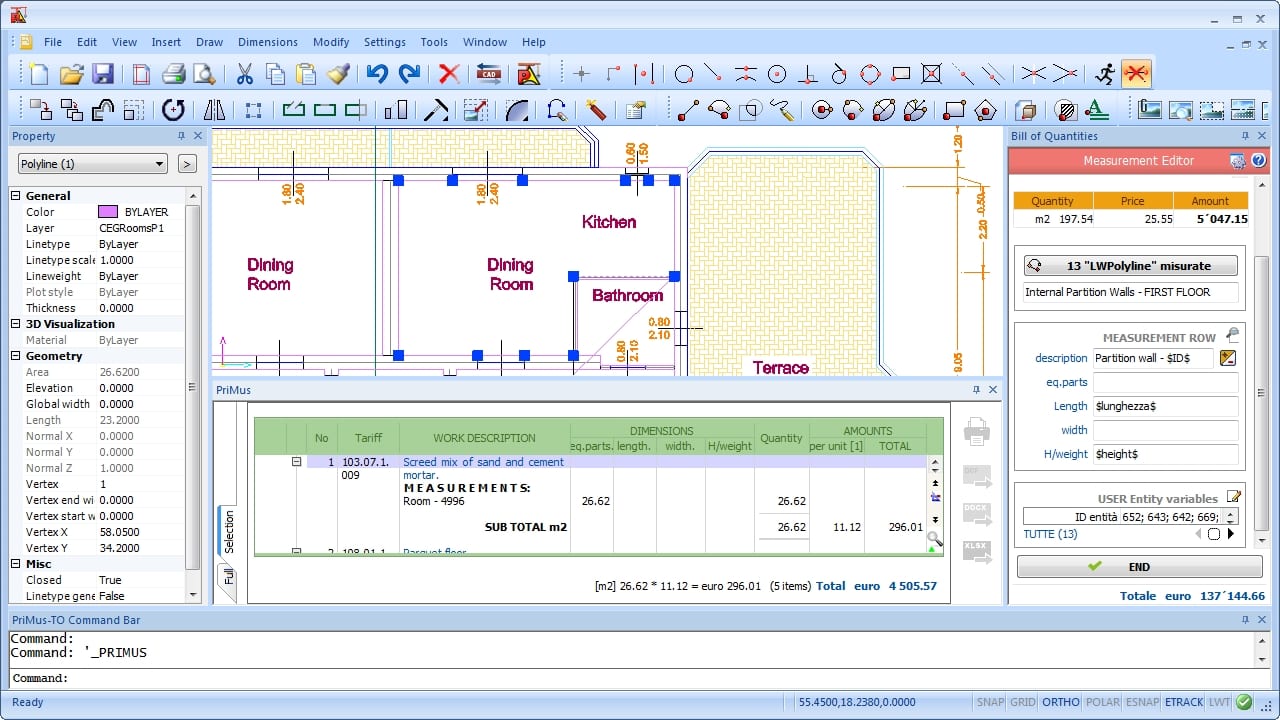The width and height of the screenshot is (1280, 720).
Task: Open the Modify menu
Action: (x=331, y=42)
